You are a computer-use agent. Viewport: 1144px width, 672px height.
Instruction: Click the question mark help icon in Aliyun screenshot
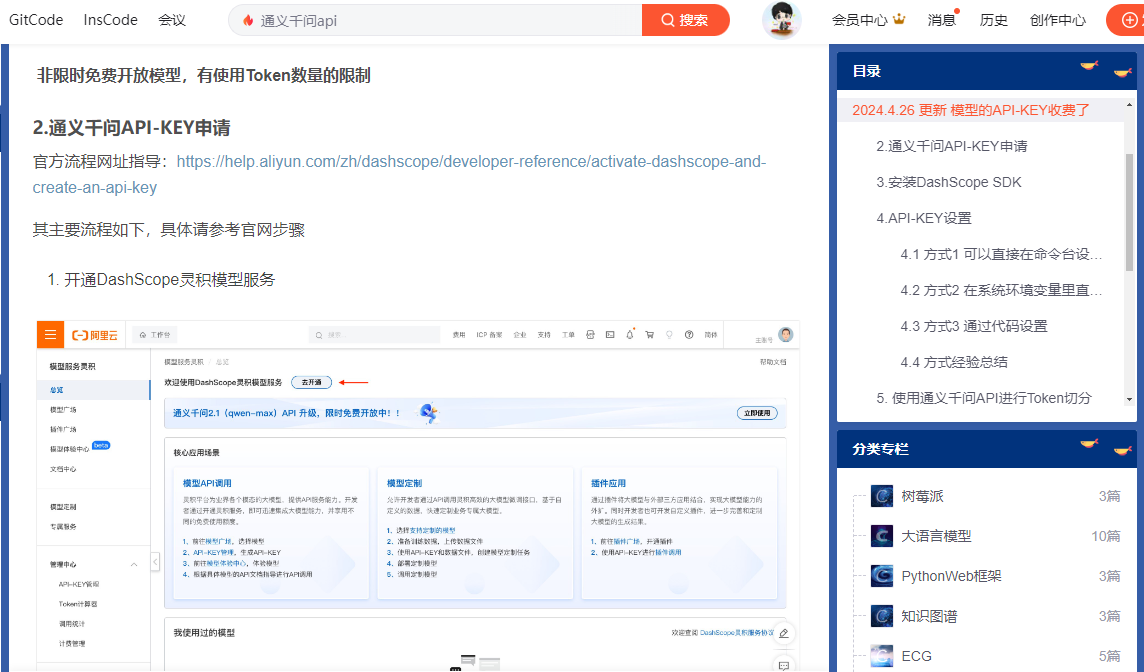pos(689,335)
